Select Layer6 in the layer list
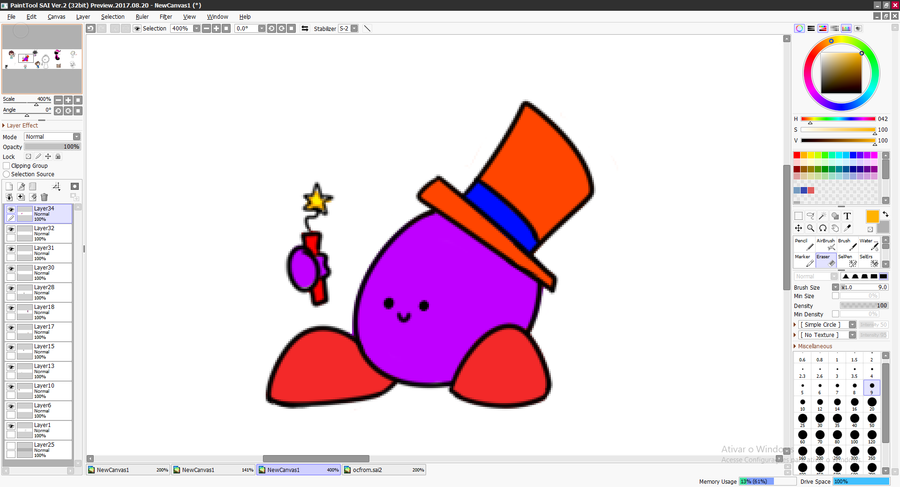 38,411
